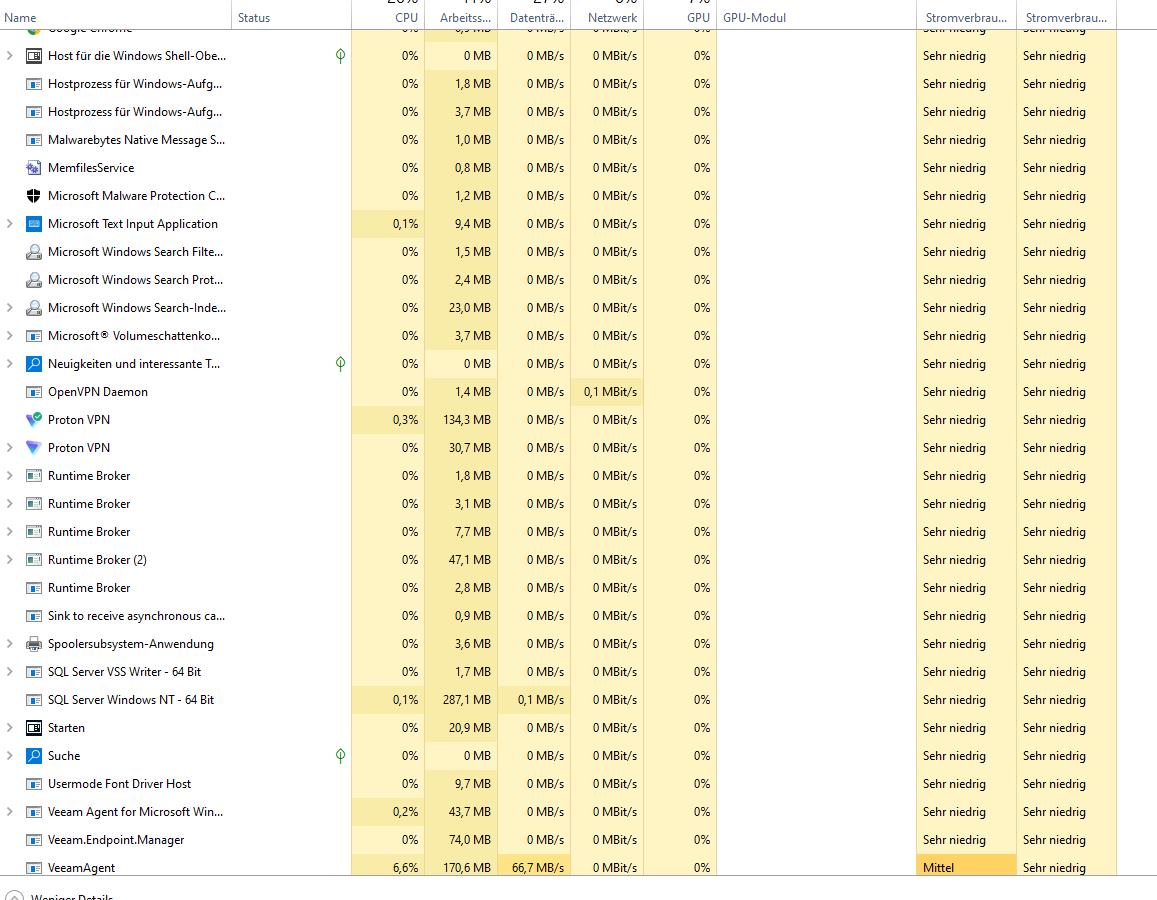Click the Malwarebytes Native Message icon

point(33,139)
